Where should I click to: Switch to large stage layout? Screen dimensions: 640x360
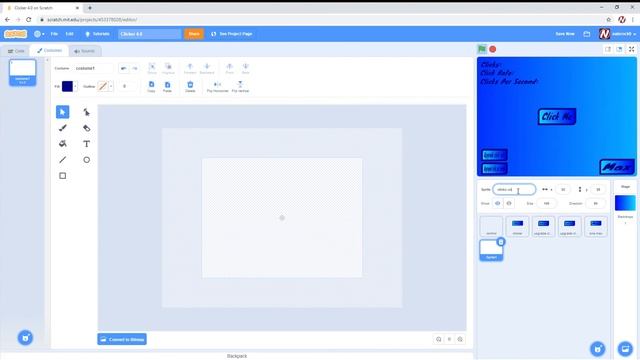619,49
